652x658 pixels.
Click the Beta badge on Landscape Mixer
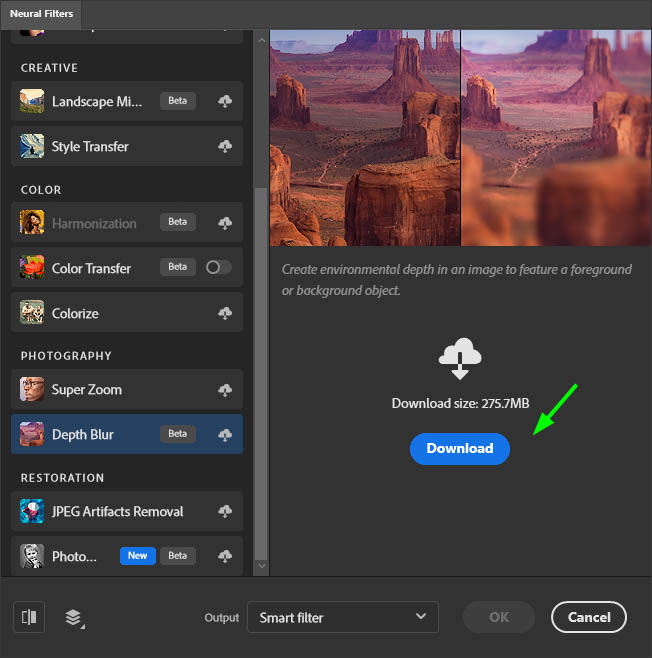click(177, 101)
